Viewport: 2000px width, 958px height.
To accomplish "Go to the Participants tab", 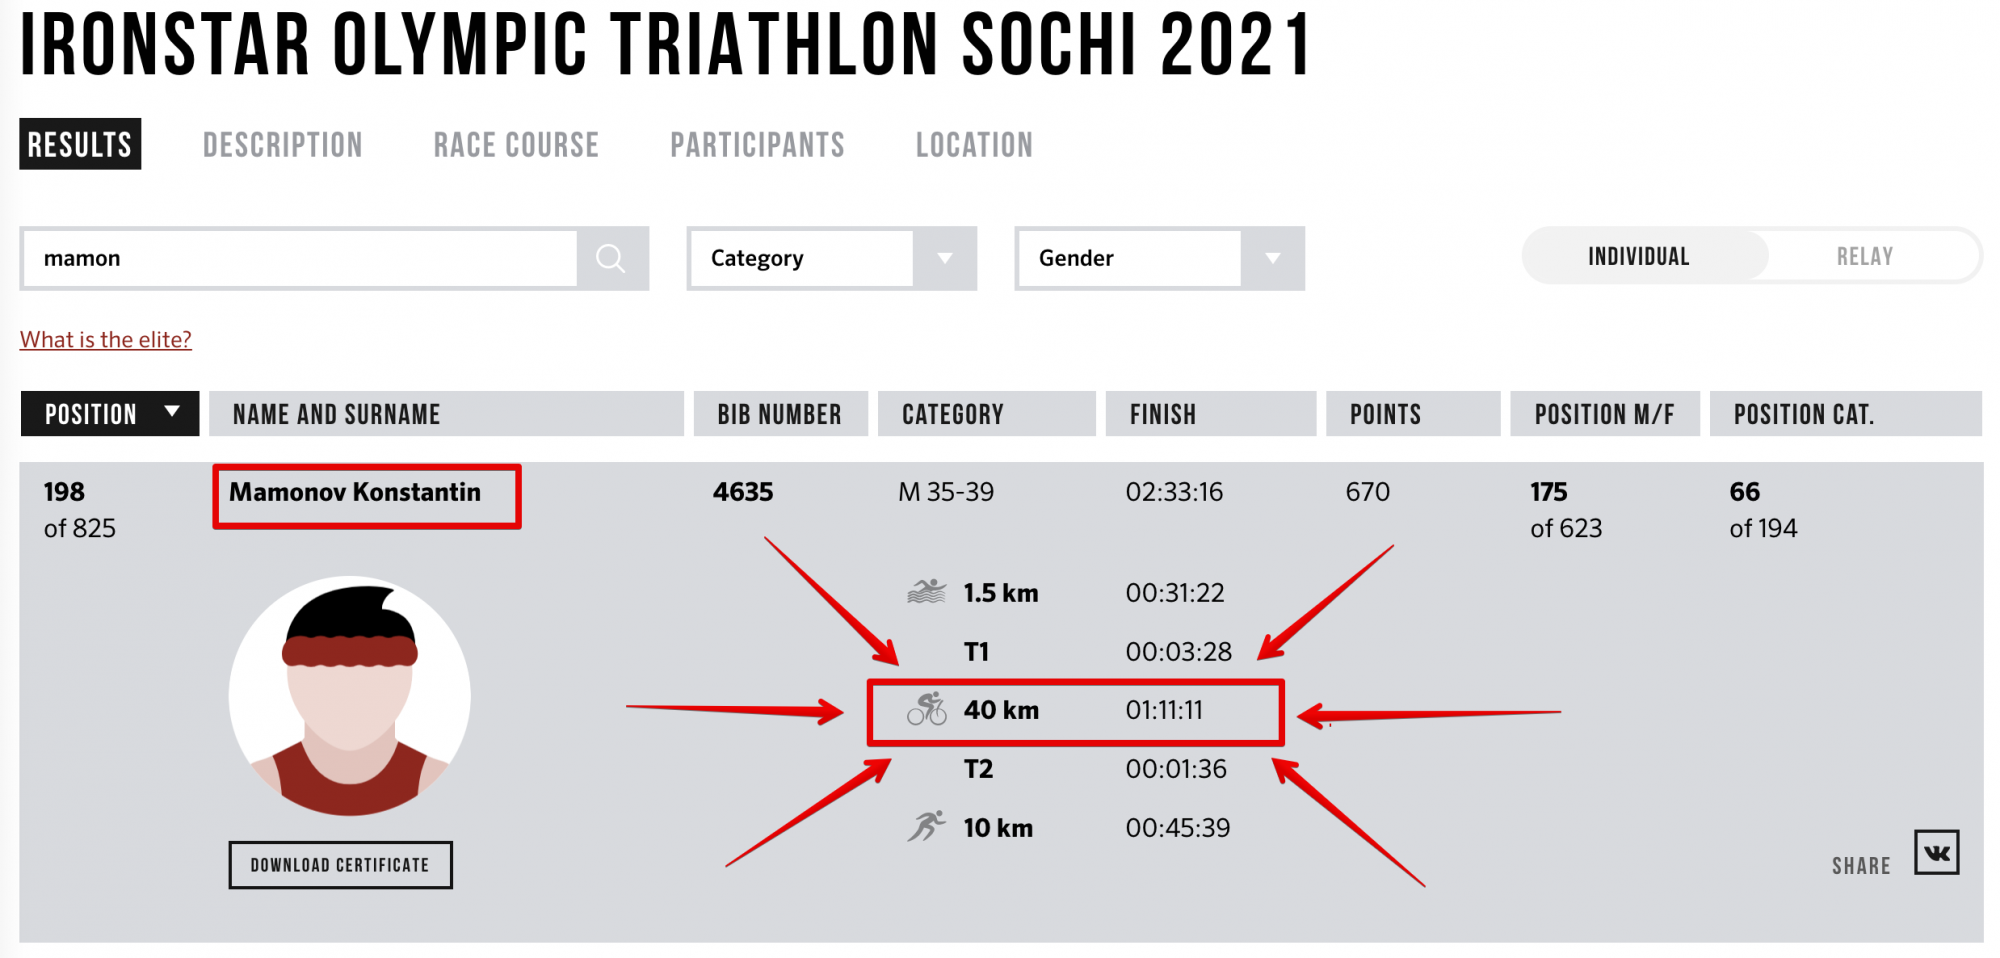I will tap(757, 145).
